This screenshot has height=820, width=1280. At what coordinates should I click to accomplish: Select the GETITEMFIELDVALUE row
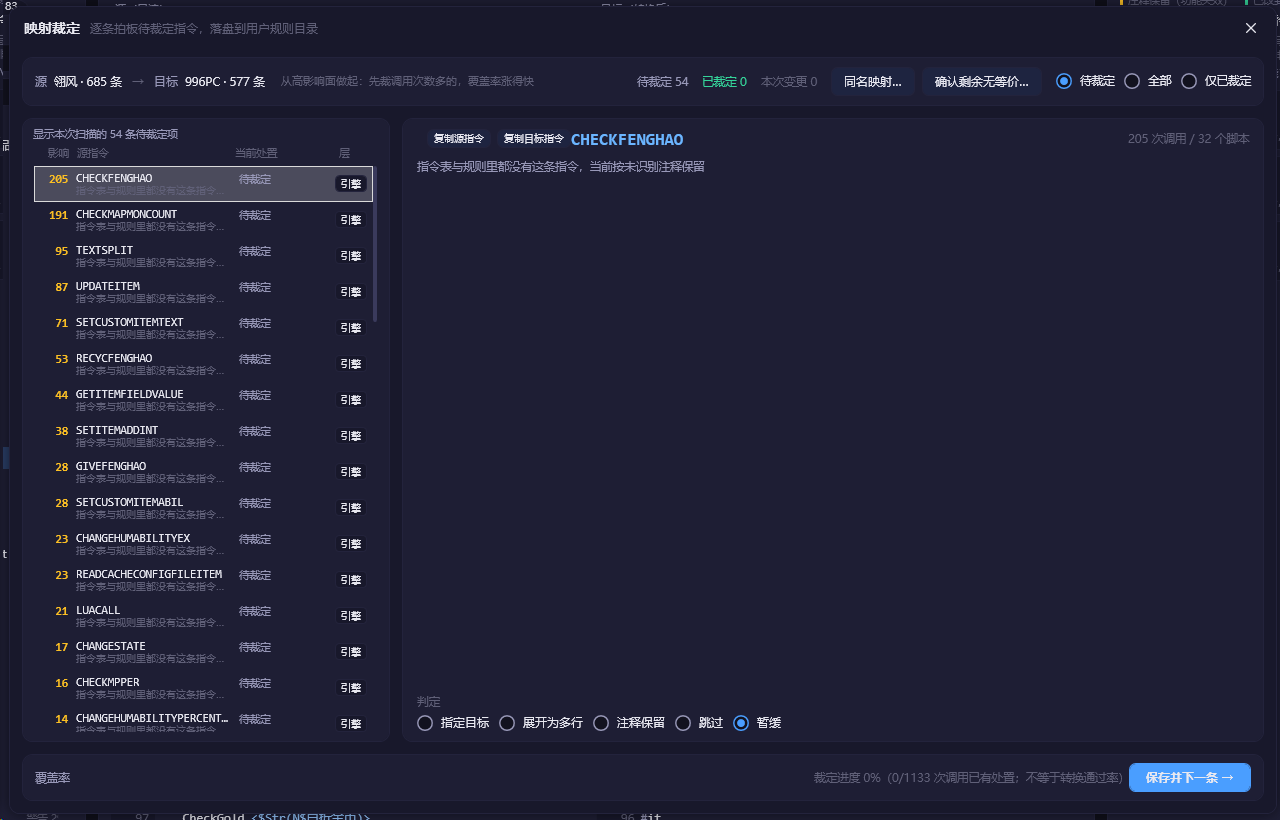click(x=203, y=400)
